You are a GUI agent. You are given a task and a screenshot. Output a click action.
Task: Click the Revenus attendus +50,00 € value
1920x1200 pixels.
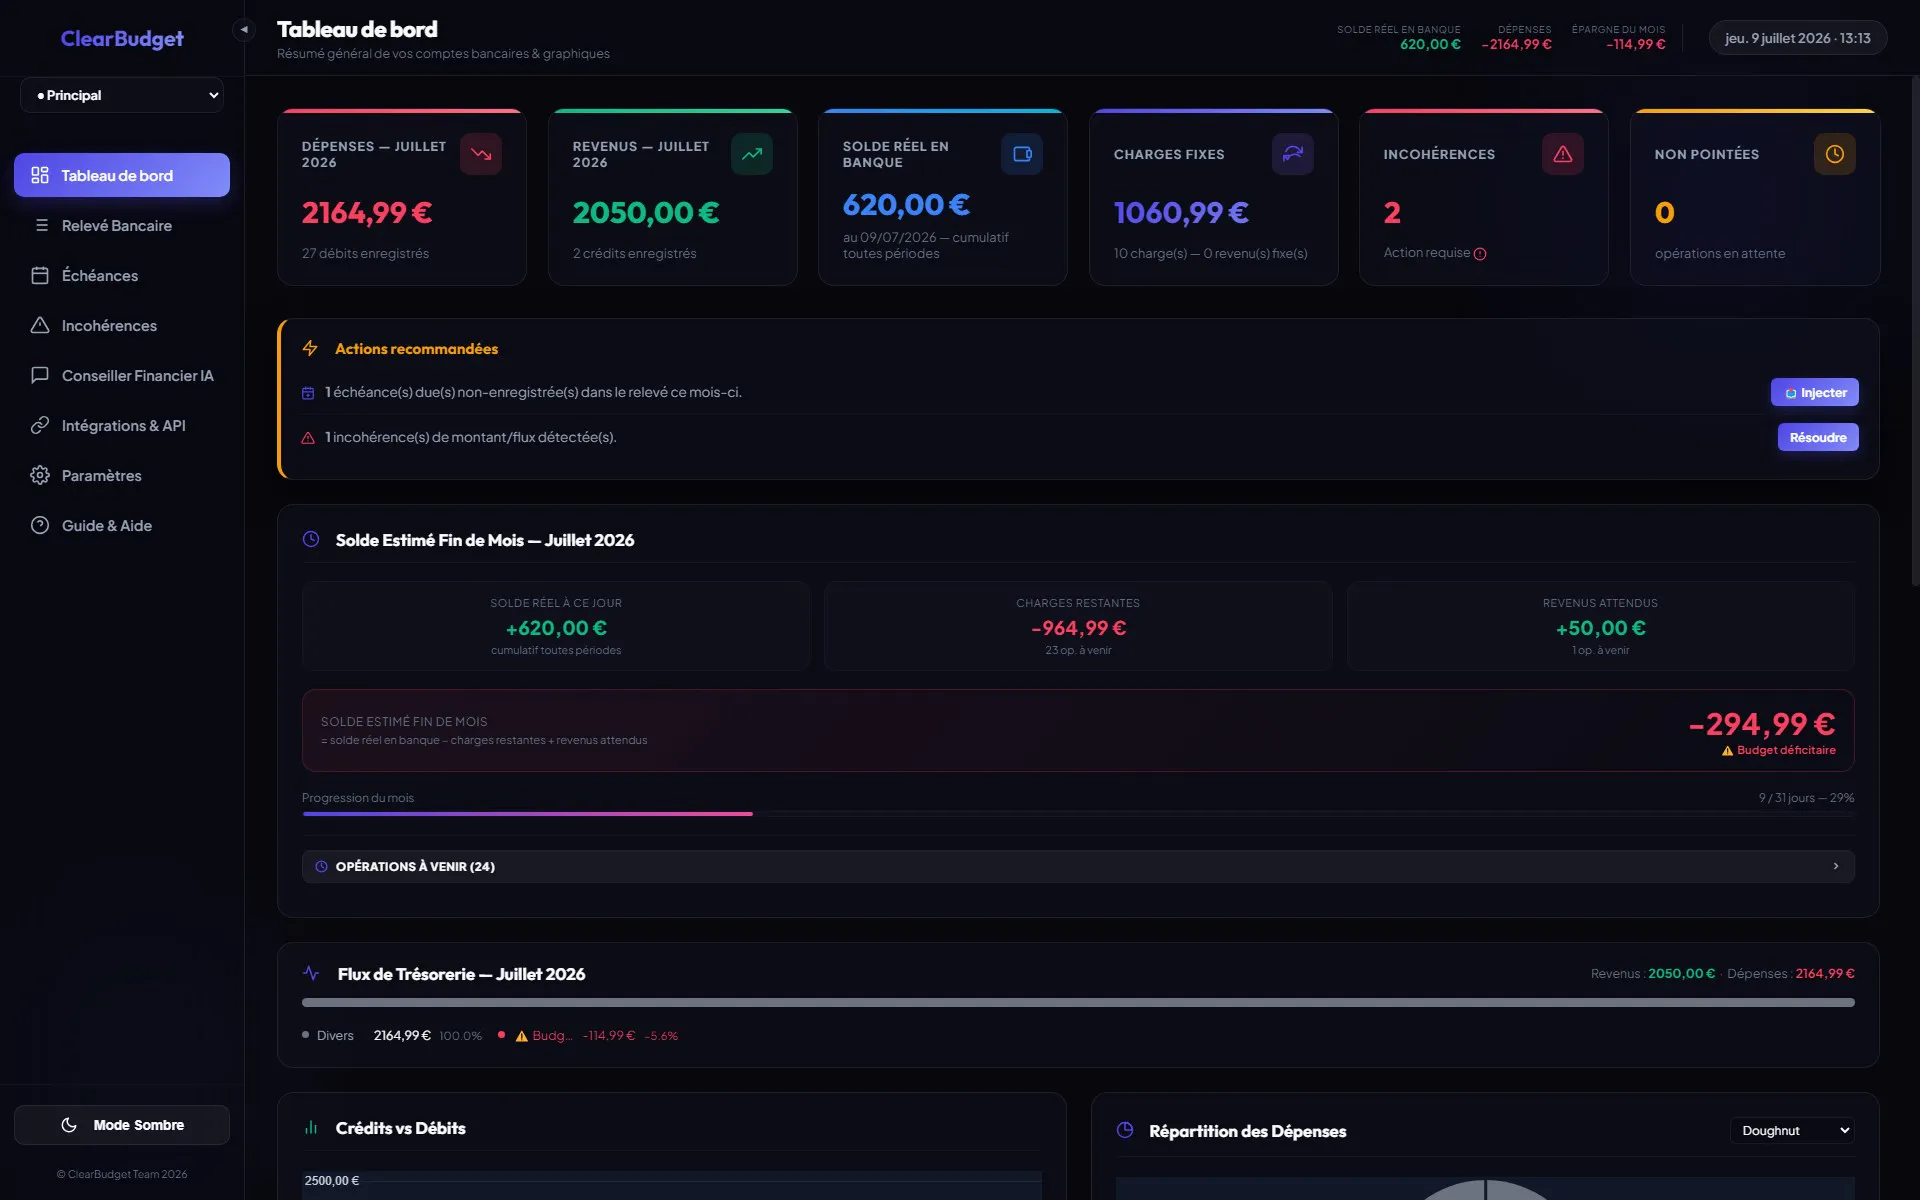point(1600,628)
